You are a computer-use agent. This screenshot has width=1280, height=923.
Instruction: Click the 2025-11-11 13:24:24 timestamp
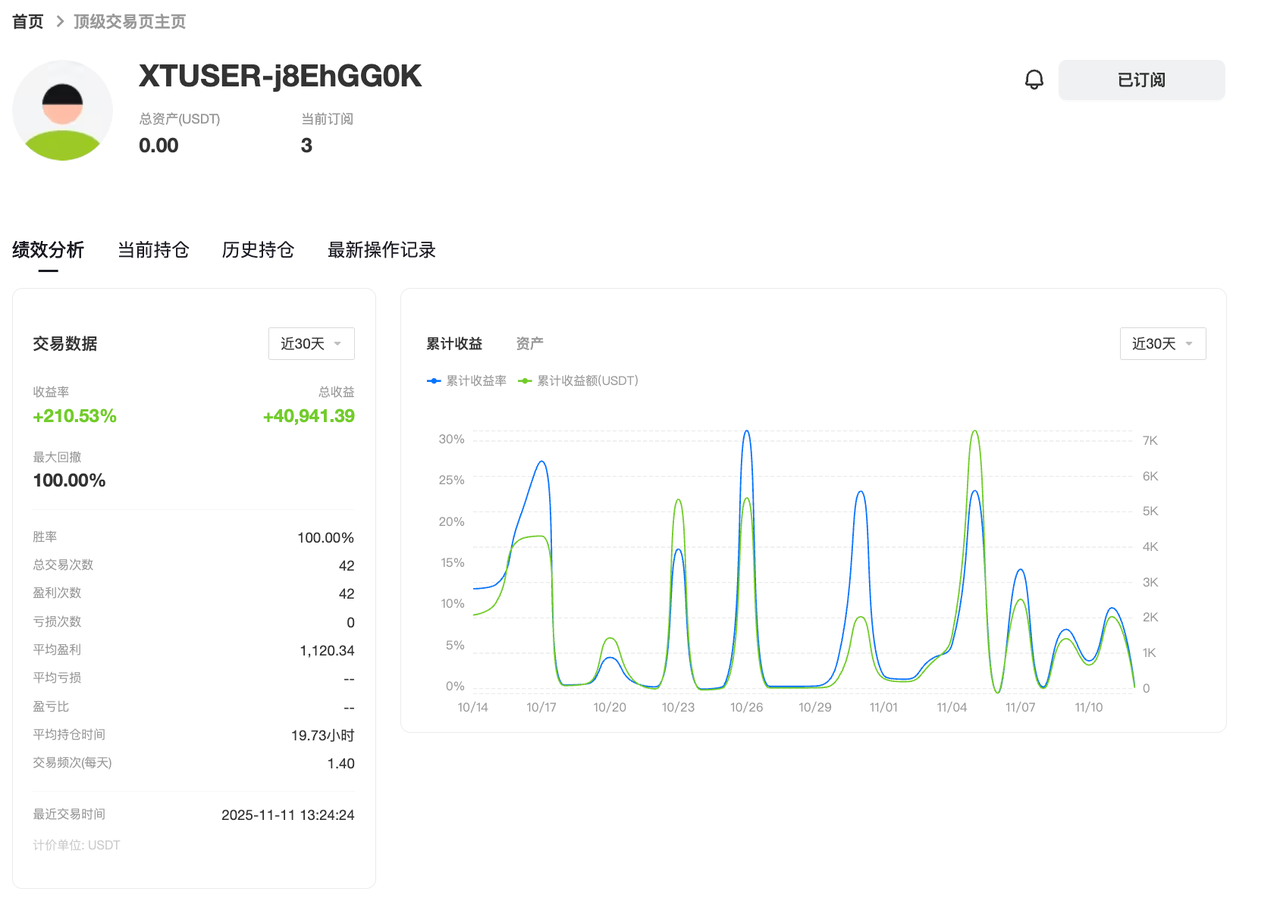(288, 815)
